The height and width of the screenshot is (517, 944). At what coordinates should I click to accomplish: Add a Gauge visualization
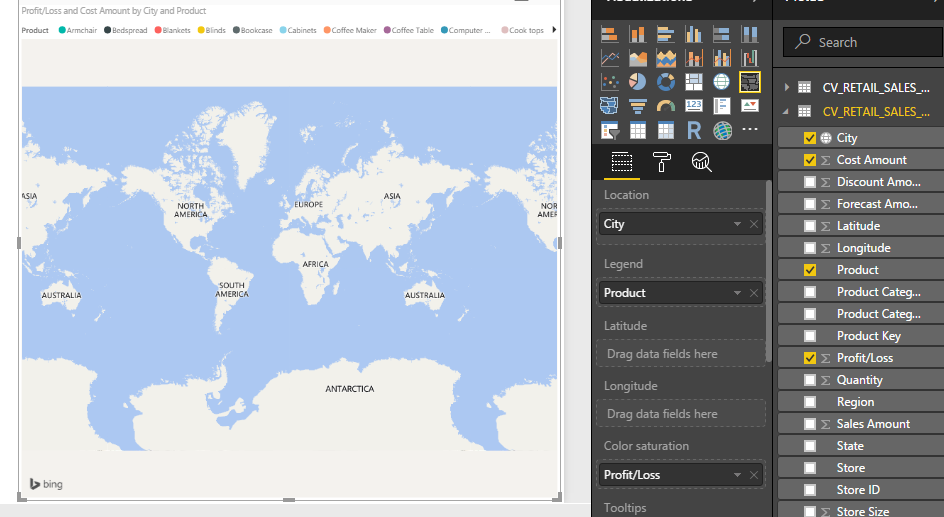point(665,106)
